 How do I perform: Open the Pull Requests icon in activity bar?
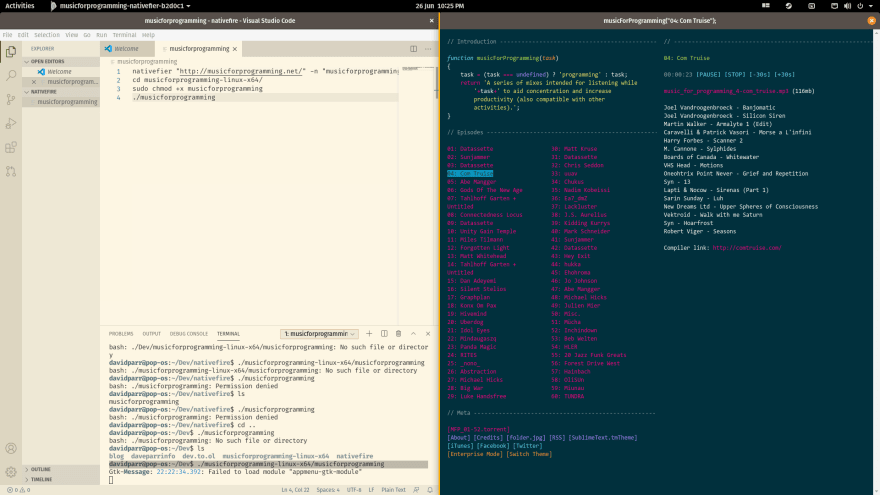coord(11,171)
